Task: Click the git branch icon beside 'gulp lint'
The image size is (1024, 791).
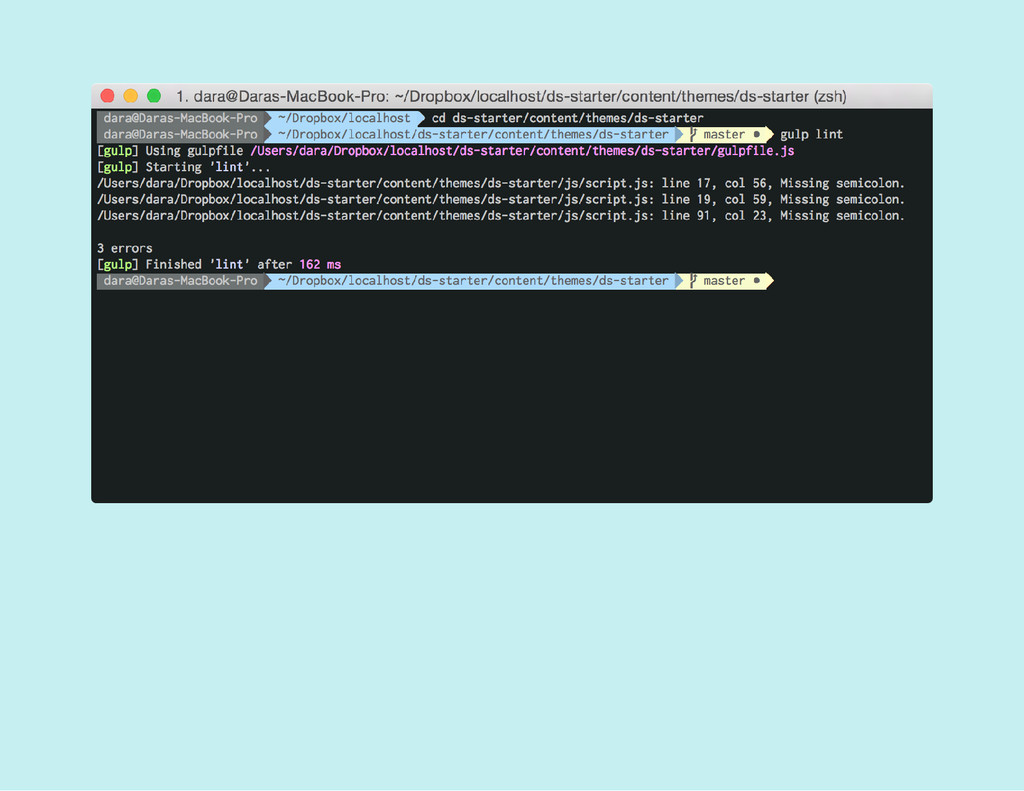Action: click(693, 135)
